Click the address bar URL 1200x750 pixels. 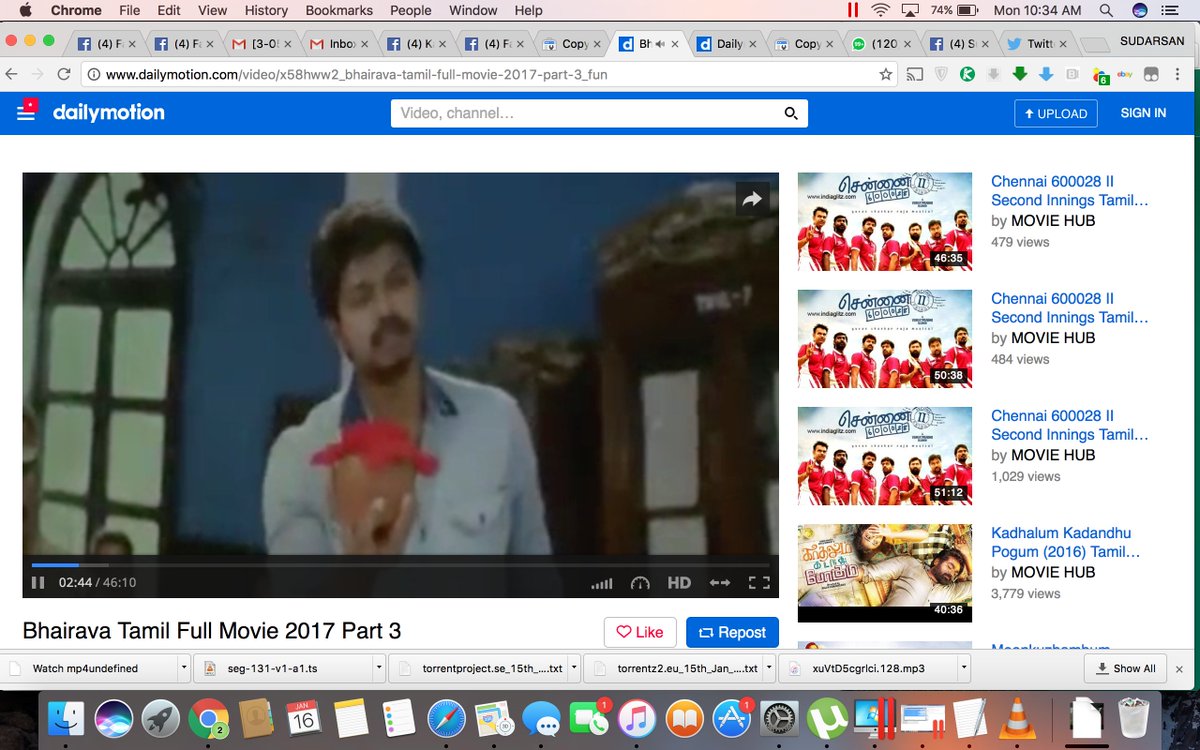coord(357,74)
